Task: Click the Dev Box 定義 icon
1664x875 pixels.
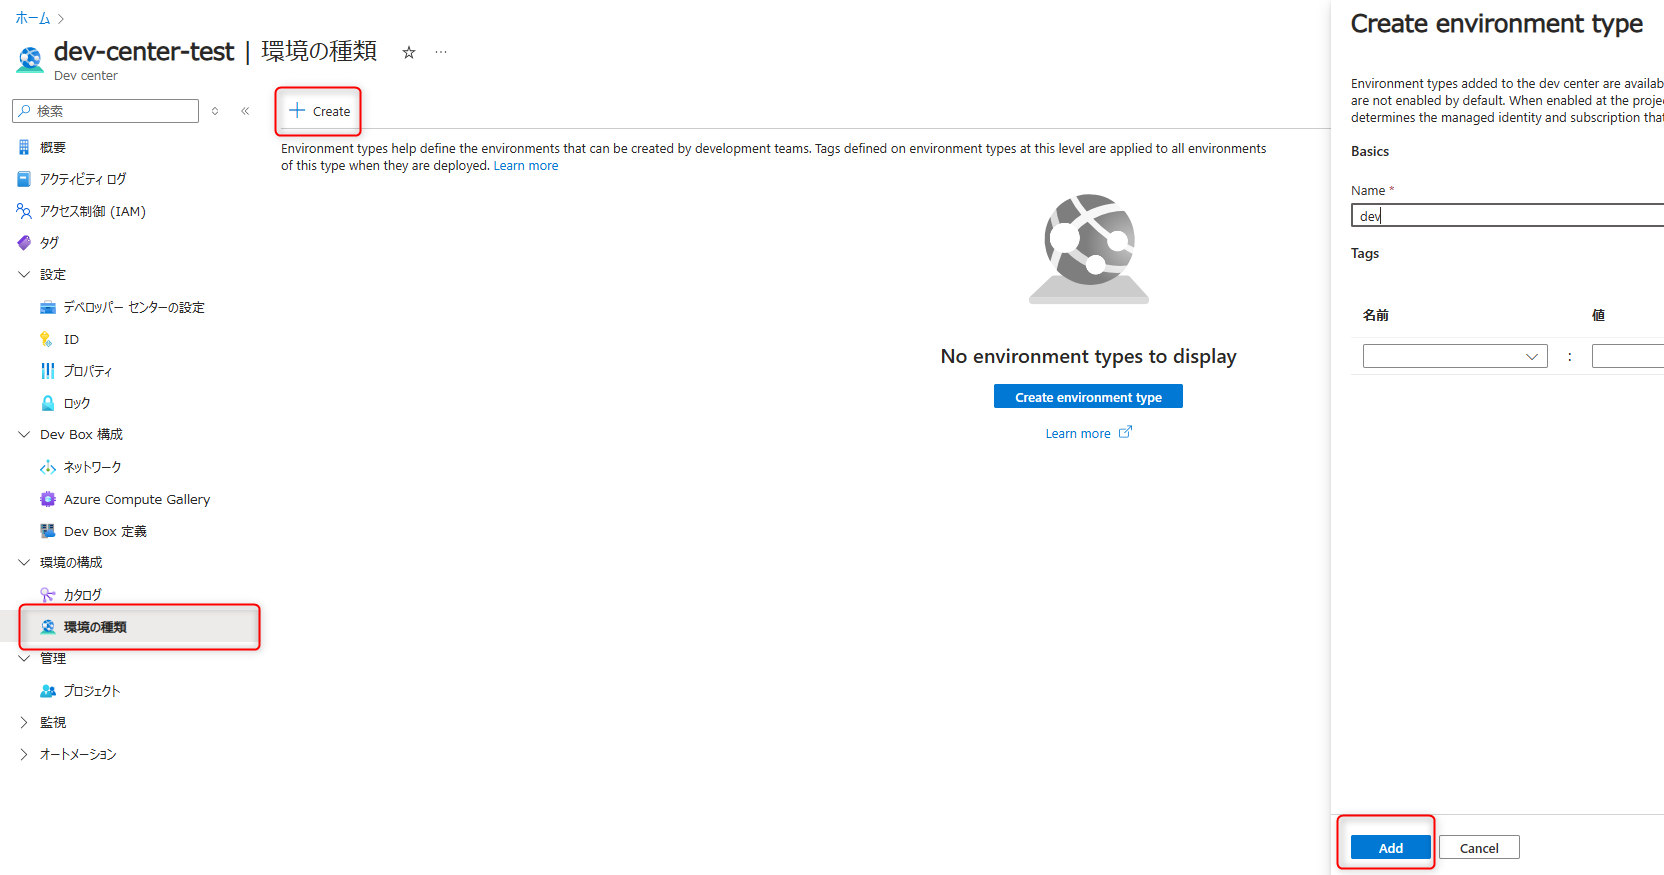Action: pos(48,531)
